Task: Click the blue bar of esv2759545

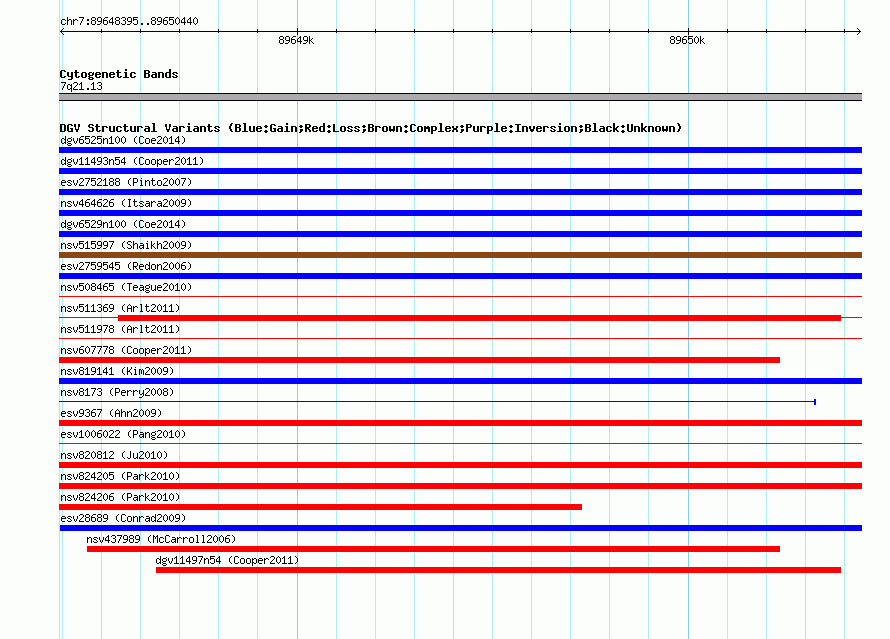Action: coord(460,276)
